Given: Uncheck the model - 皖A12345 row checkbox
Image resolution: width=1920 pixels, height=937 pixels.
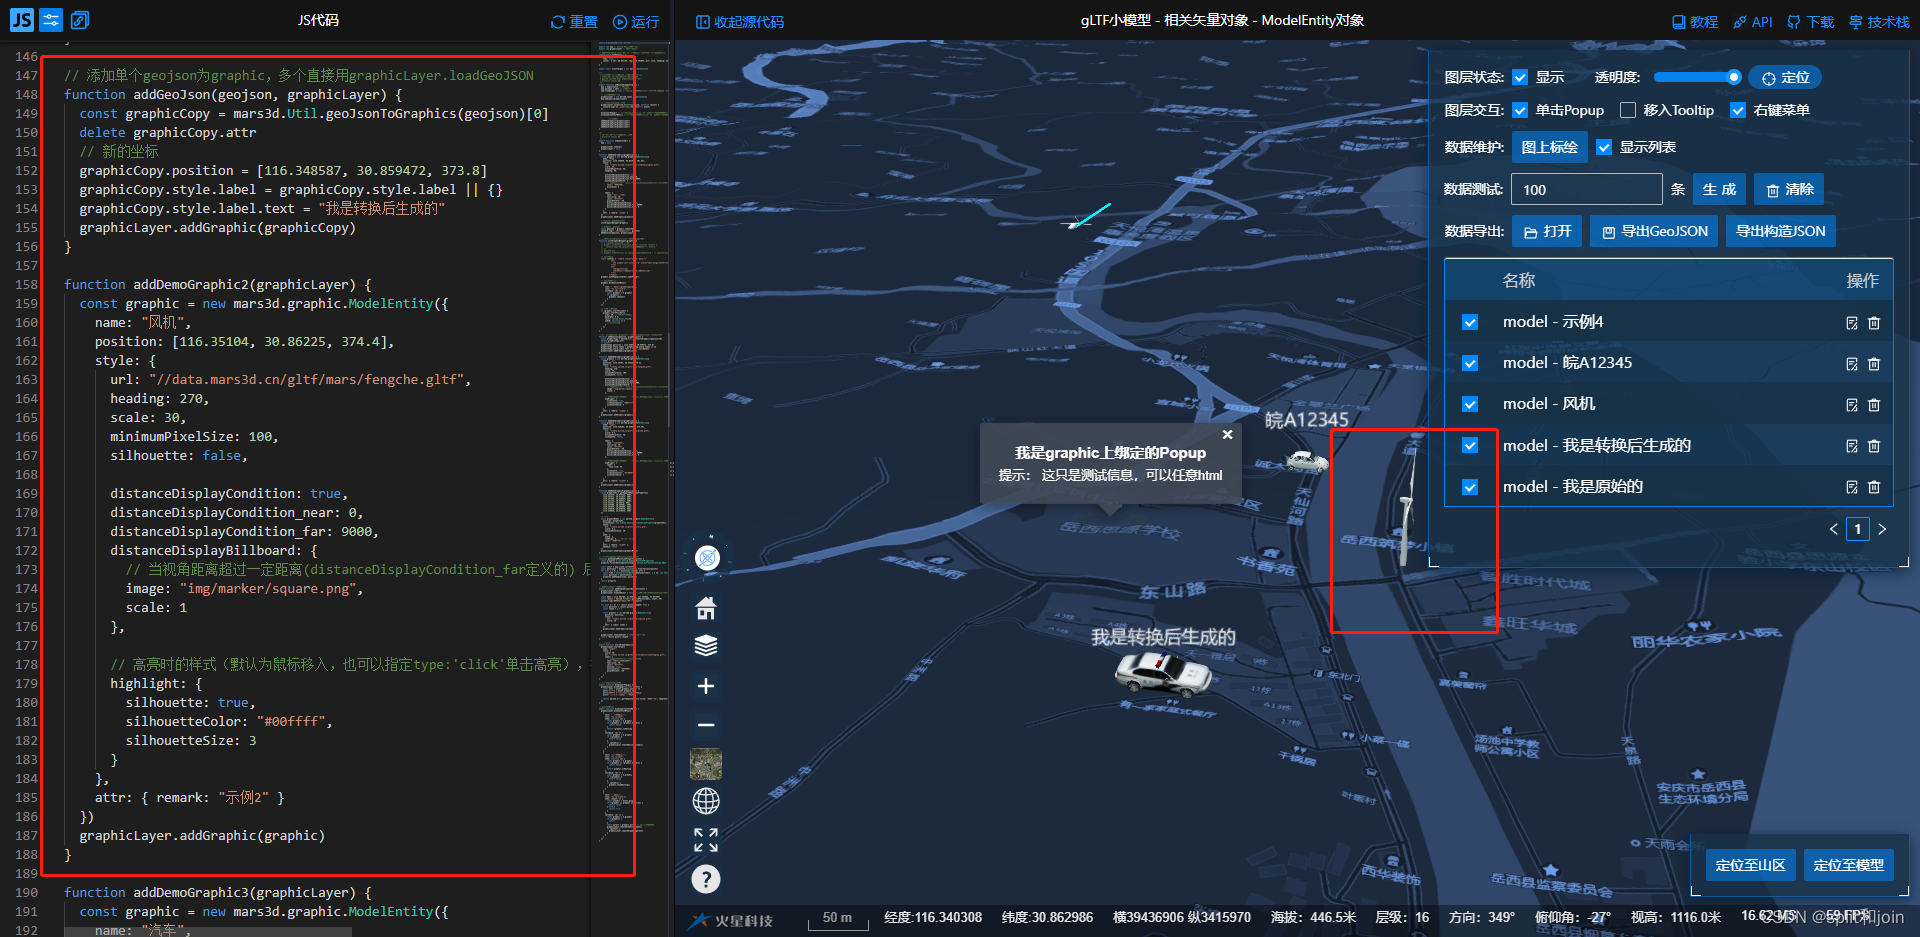Looking at the screenshot, I should [x=1470, y=363].
